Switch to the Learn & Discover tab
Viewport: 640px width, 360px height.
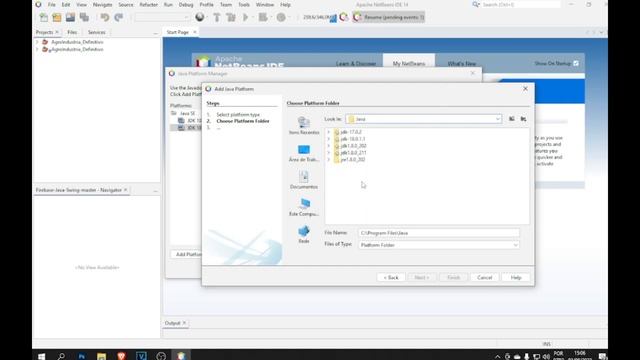pyautogui.click(x=356, y=64)
